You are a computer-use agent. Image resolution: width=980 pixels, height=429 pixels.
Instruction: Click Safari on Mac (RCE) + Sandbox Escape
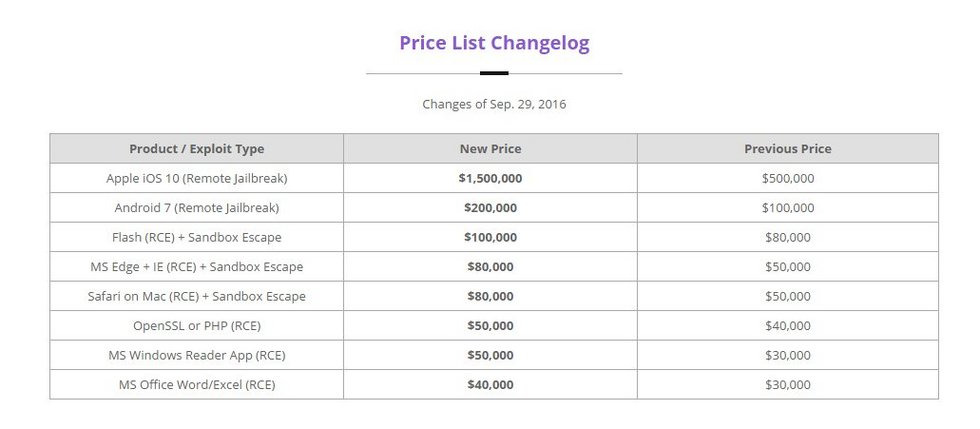coord(196,296)
